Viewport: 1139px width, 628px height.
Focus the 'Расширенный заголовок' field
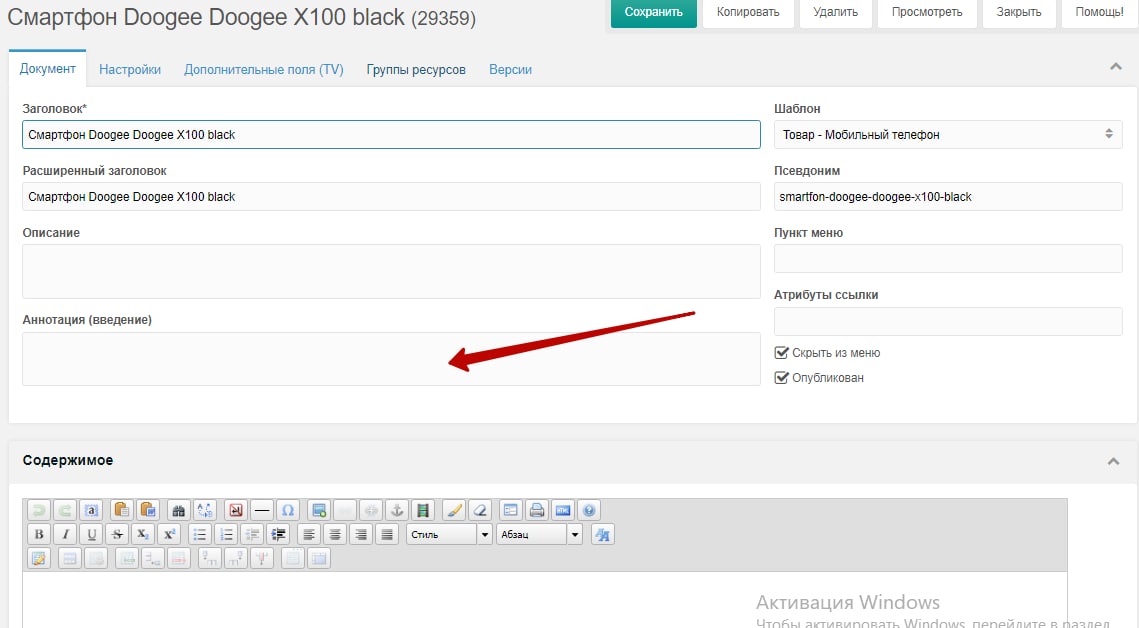pos(392,197)
